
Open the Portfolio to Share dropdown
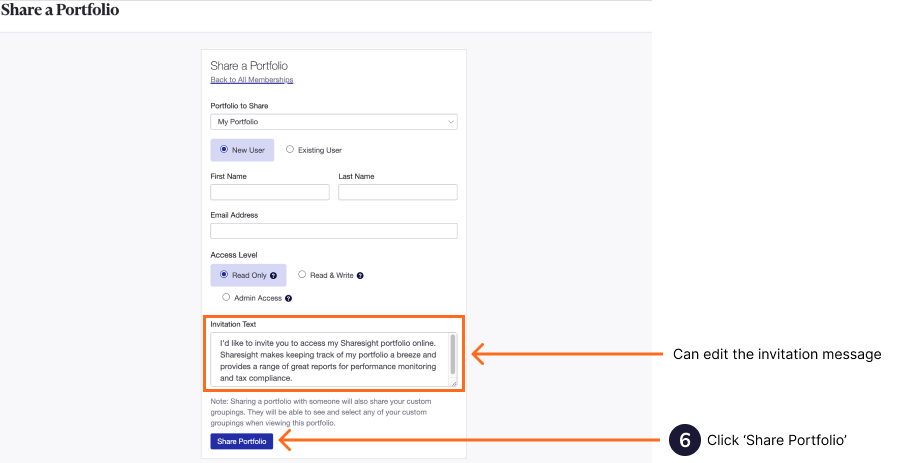click(x=333, y=122)
